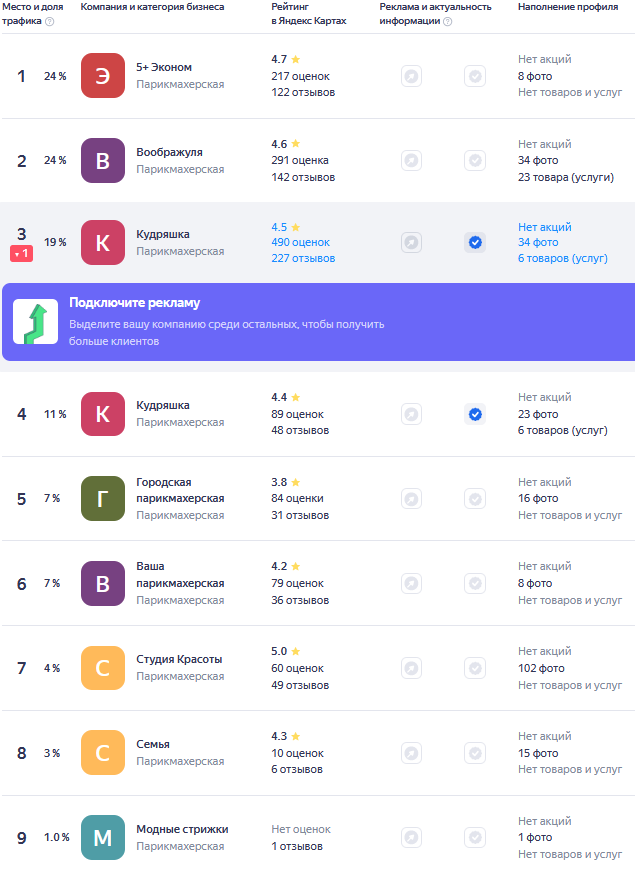Click the 23 товара (услуги) text
This screenshot has height=870, width=635.
click(x=566, y=178)
